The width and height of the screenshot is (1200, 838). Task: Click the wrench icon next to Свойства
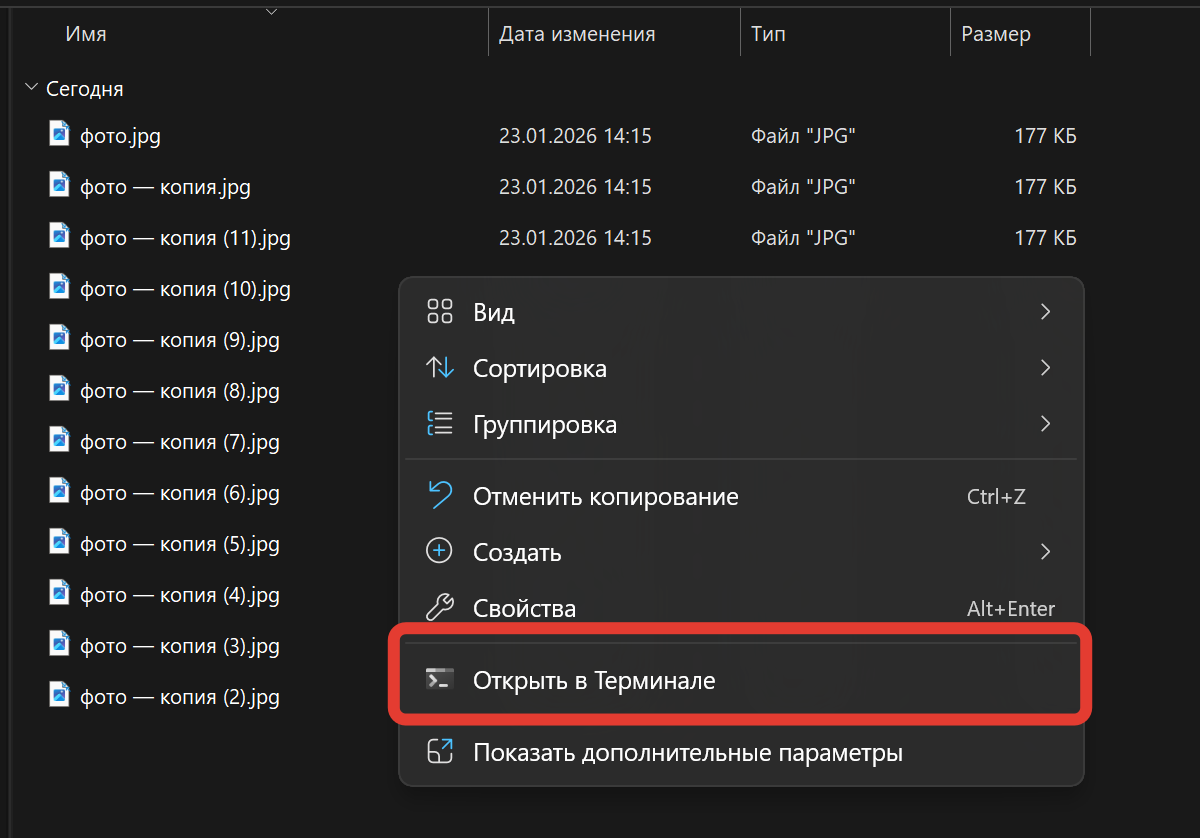pos(440,608)
